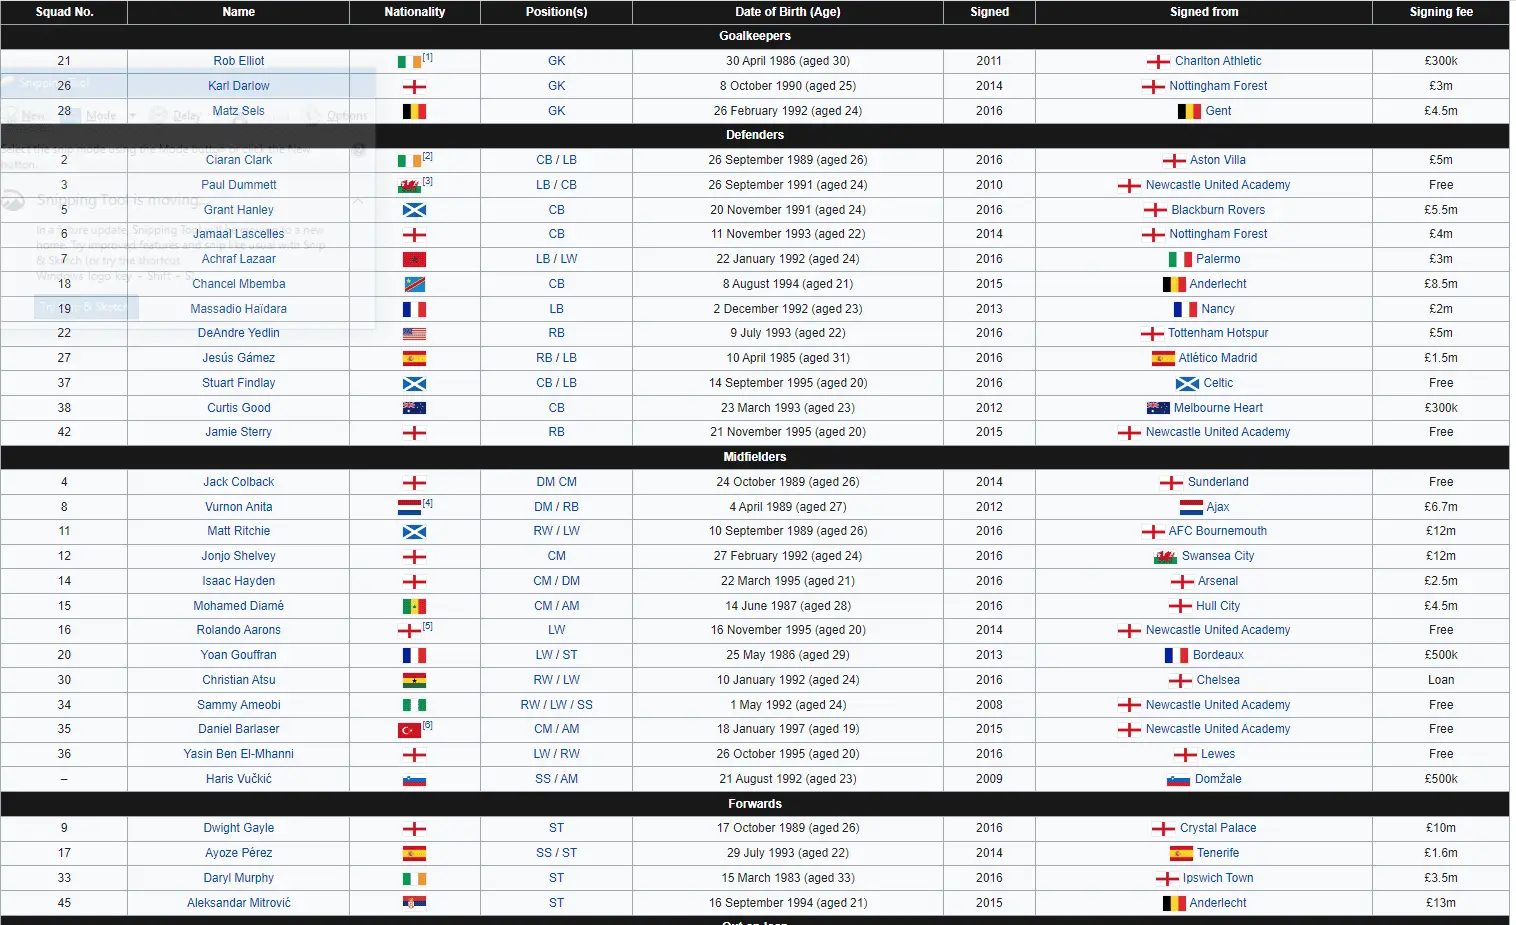Click the Morocco flag beside Achraf Lazaar
Screen dimensions: 1516x925
click(x=414, y=260)
